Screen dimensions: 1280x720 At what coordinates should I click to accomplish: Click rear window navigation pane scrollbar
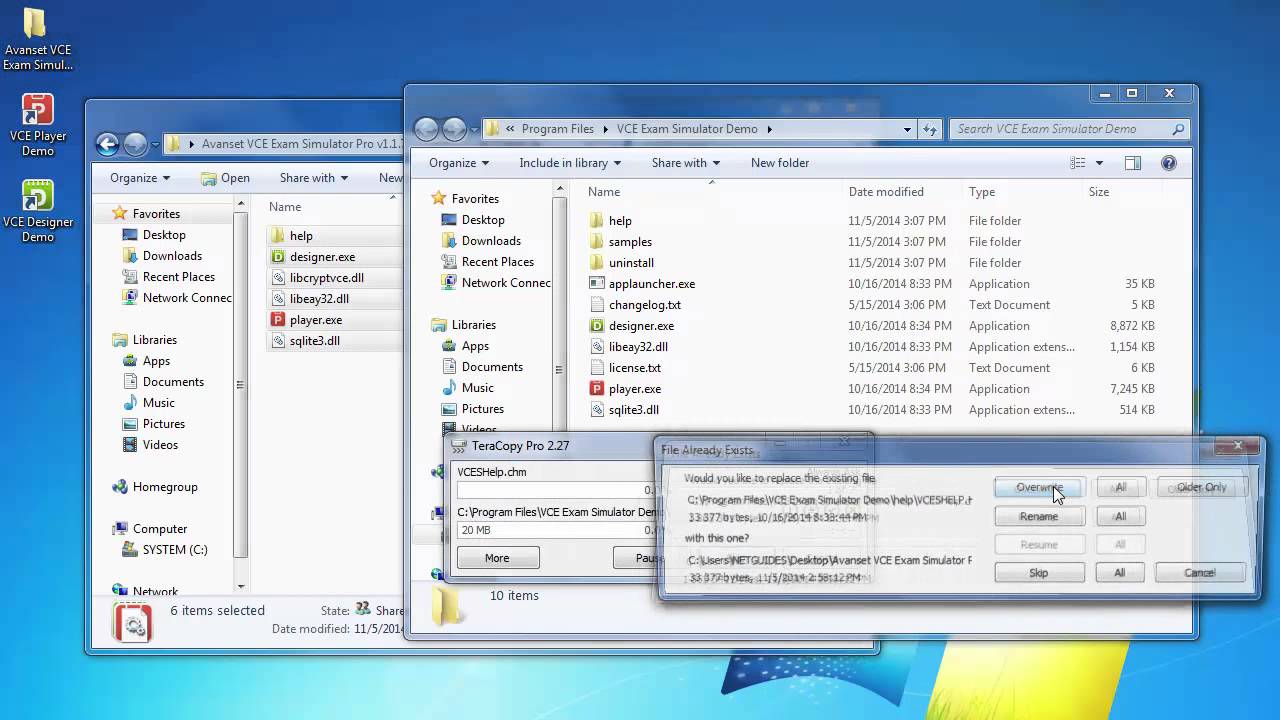[x=240, y=385]
